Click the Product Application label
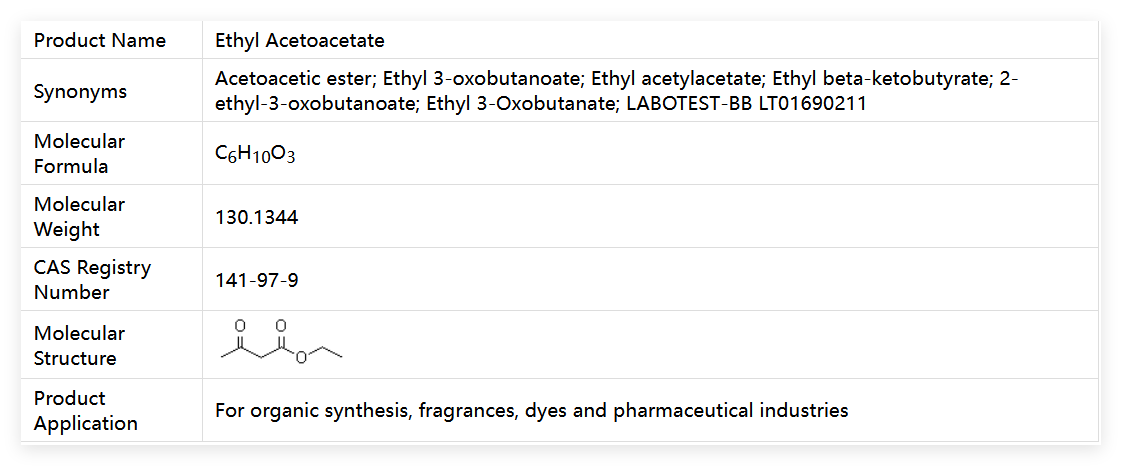1122x466 pixels. pyautogui.click(x=86, y=411)
